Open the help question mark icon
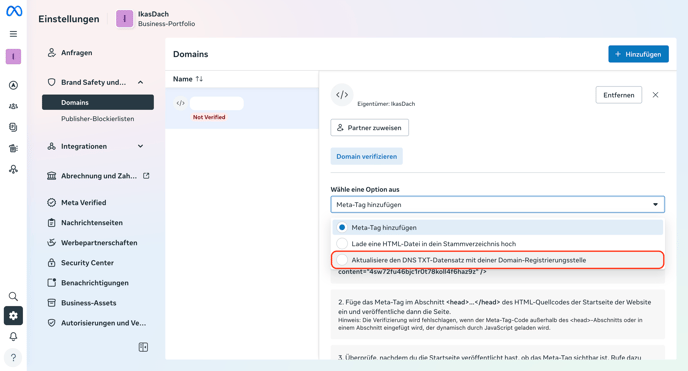This screenshot has height=371, width=688. [14, 357]
